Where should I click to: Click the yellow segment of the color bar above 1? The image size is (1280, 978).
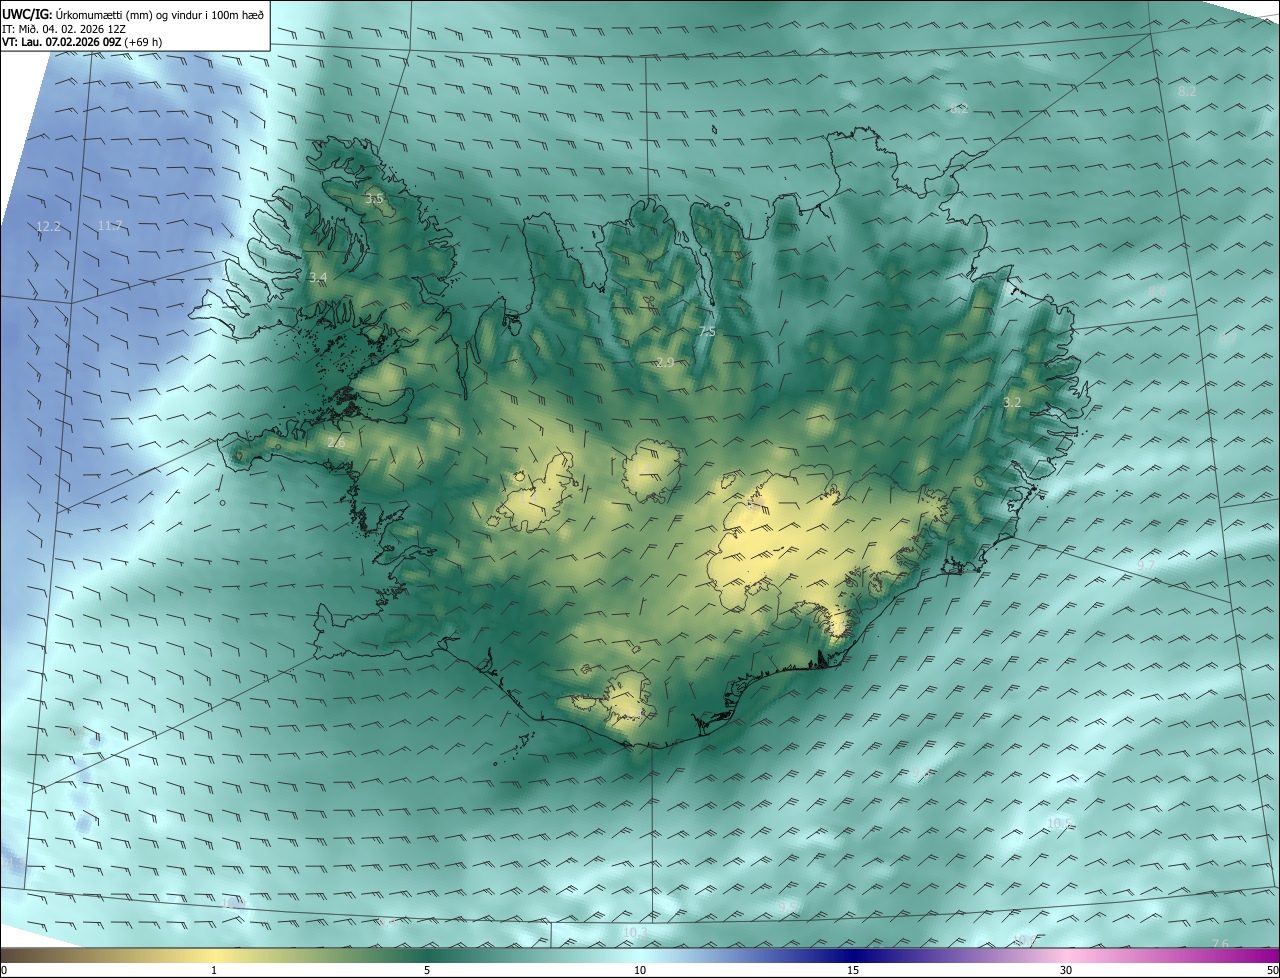pos(214,955)
